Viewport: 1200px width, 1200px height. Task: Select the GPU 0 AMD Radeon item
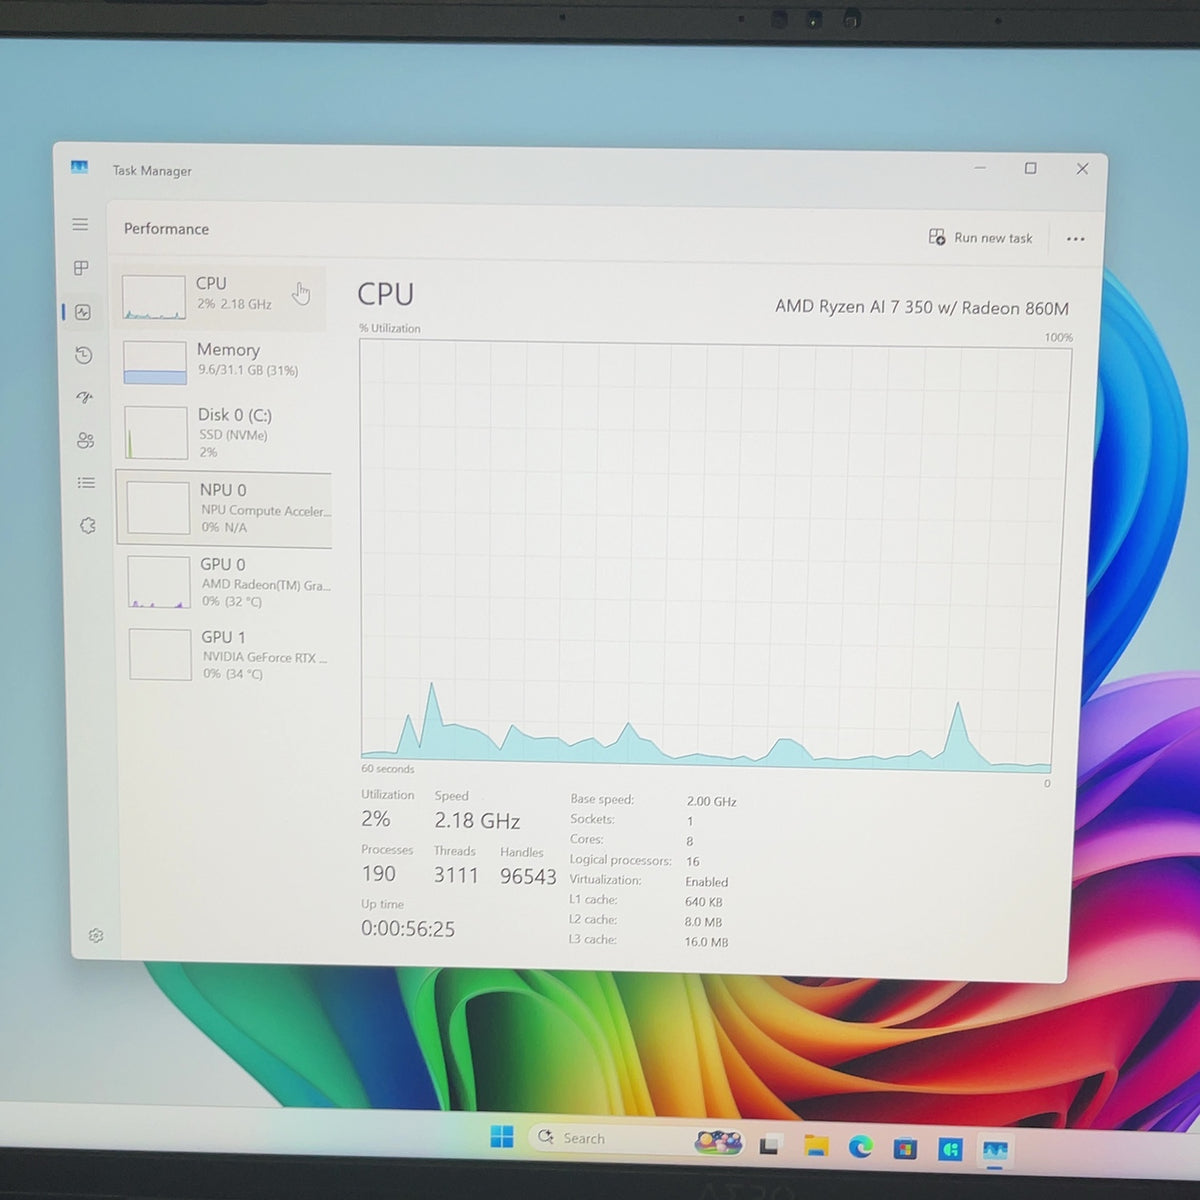226,582
